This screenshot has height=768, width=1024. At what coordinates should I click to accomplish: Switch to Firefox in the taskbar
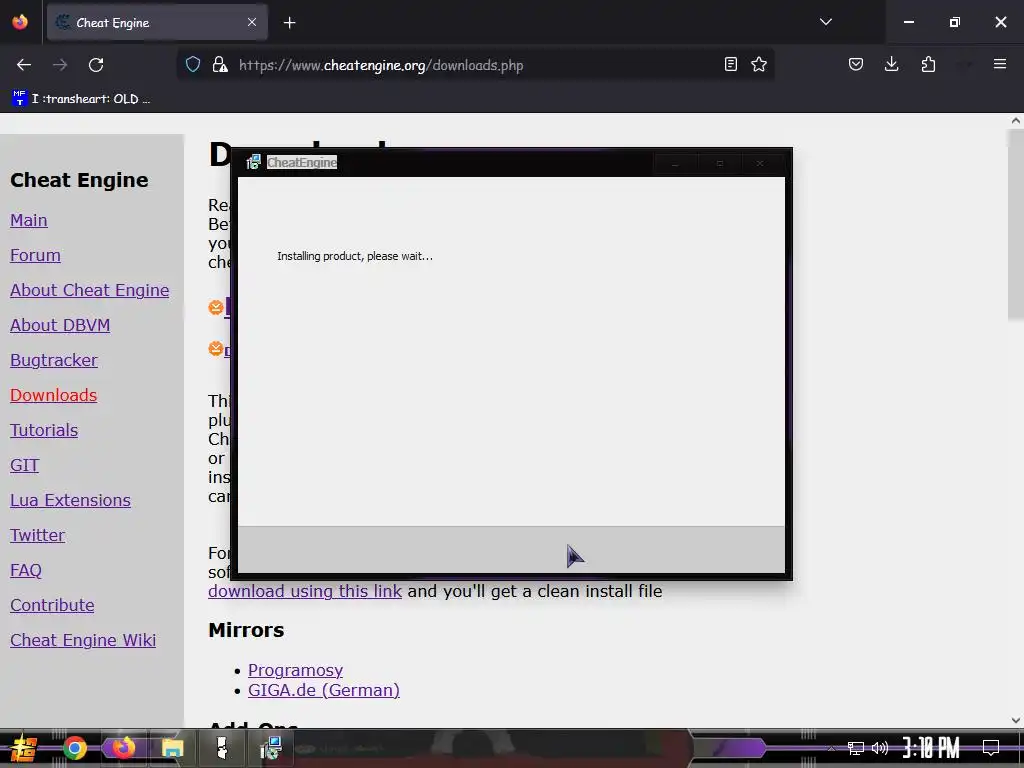(123, 748)
